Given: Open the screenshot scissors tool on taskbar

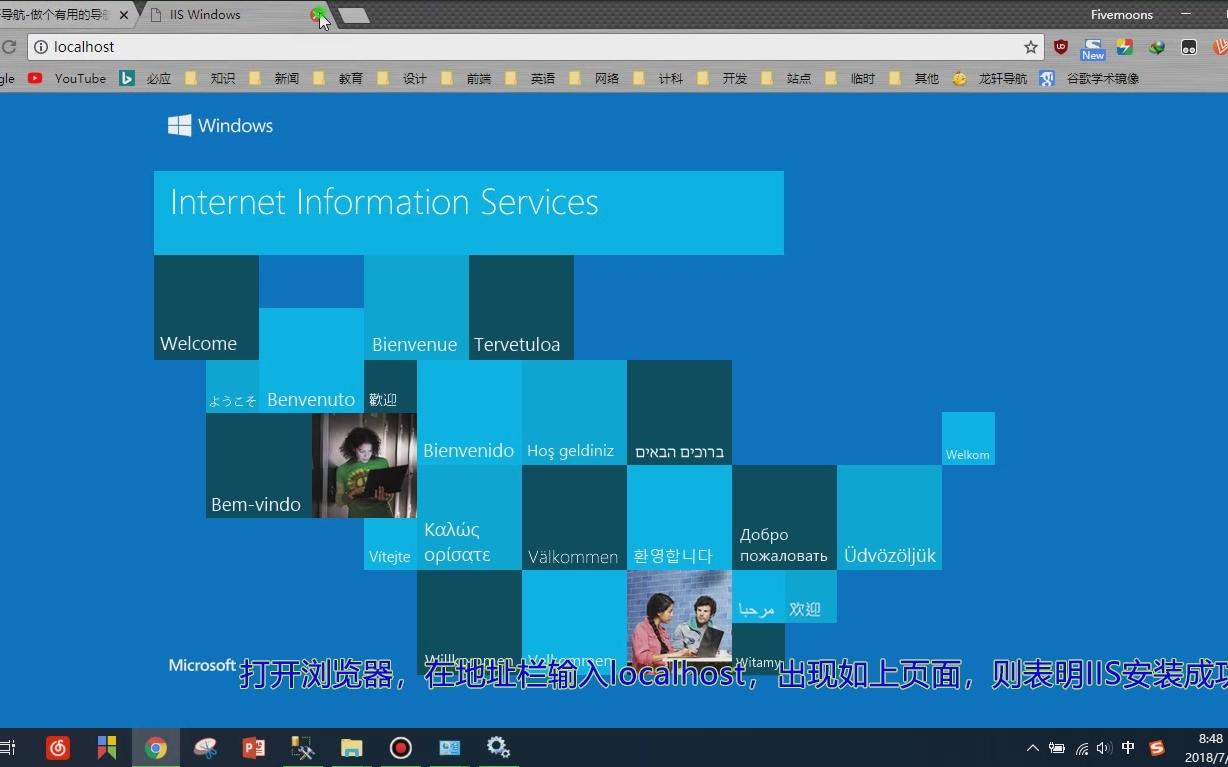Looking at the screenshot, I should pos(205,747).
